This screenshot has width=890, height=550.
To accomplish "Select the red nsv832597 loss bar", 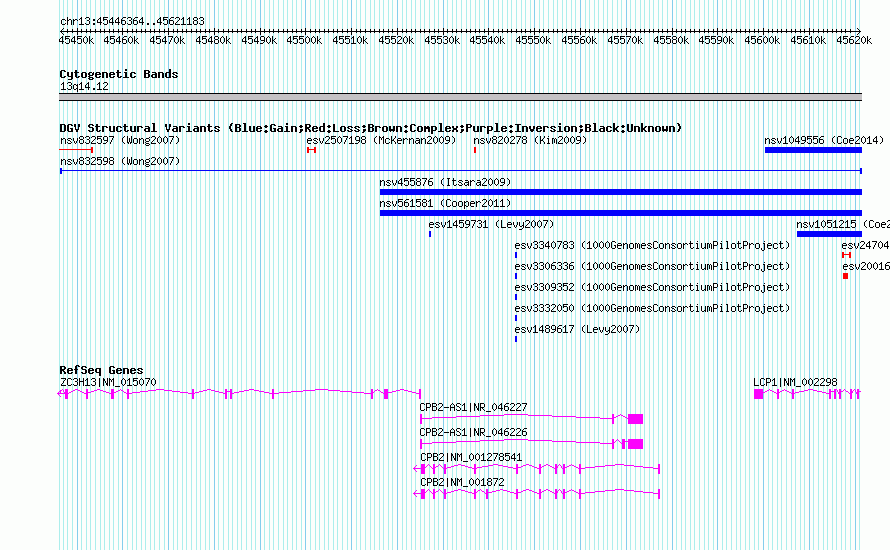I will pyautogui.click(x=76, y=150).
